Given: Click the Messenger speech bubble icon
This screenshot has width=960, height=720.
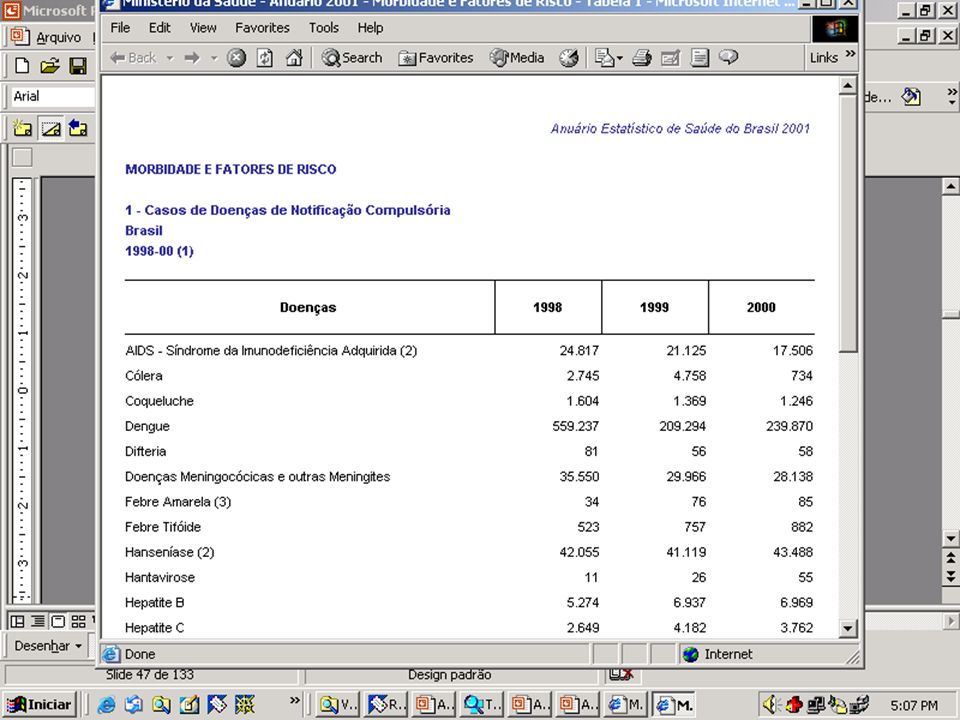Looking at the screenshot, I should pyautogui.click(x=728, y=57).
